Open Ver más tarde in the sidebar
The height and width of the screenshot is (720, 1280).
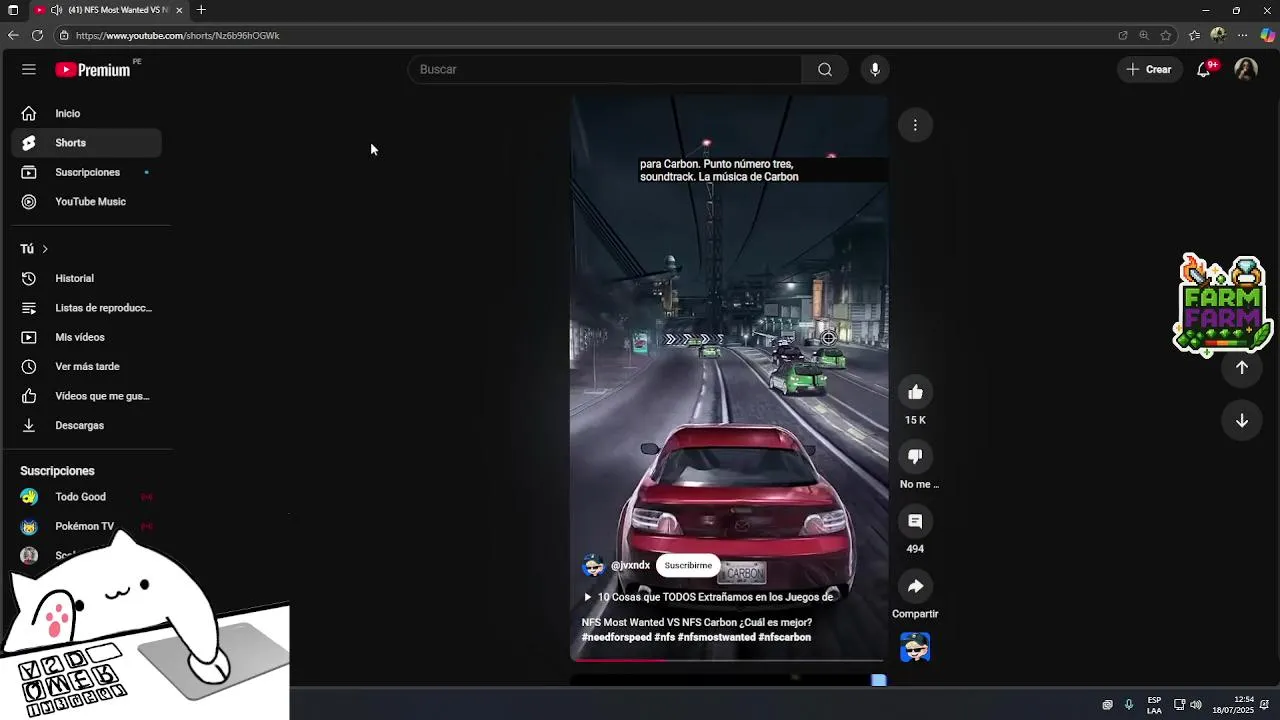pyautogui.click(x=87, y=367)
